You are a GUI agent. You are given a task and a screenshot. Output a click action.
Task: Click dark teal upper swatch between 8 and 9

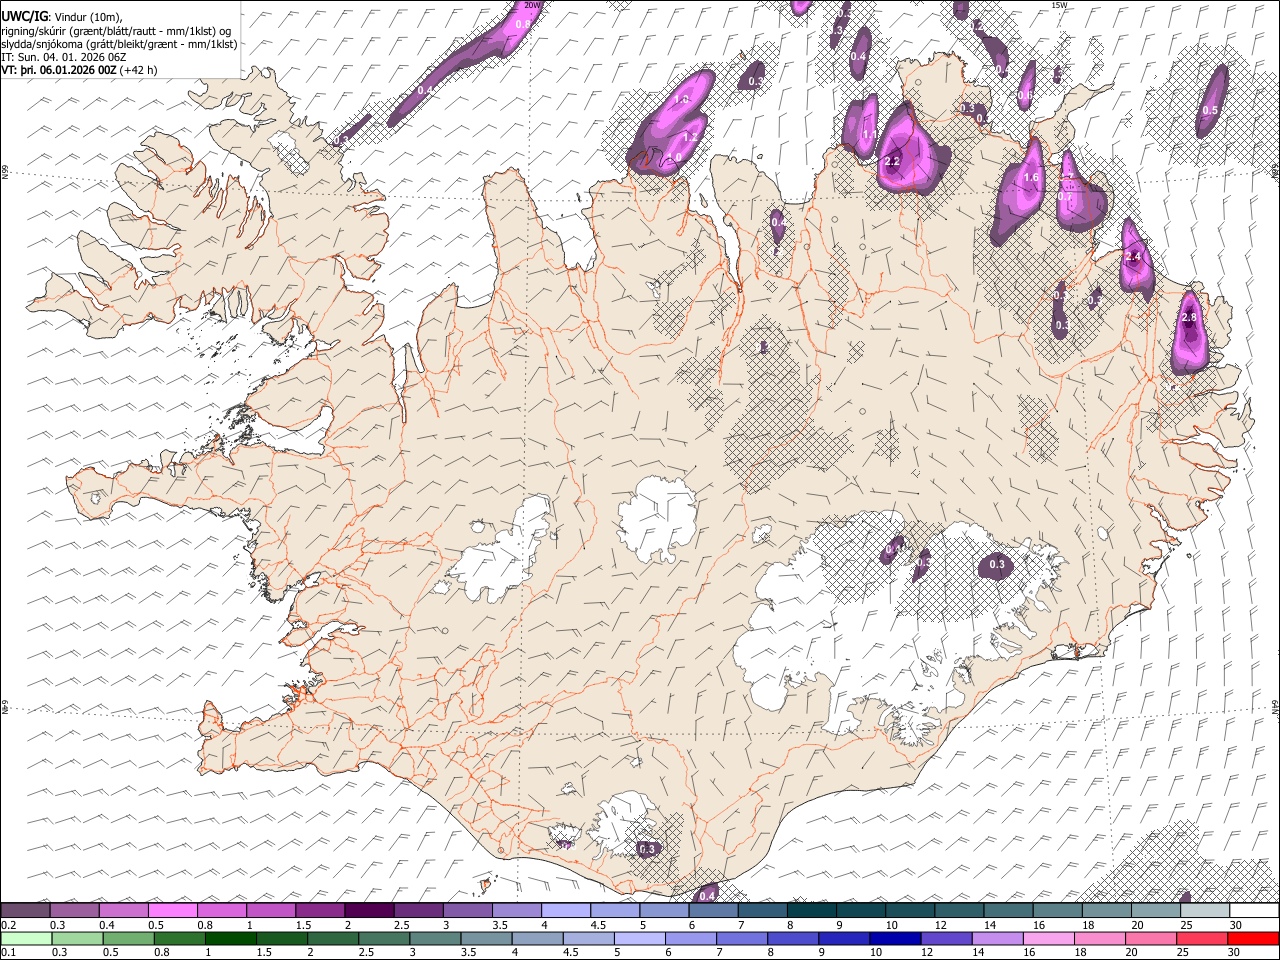coord(811,910)
